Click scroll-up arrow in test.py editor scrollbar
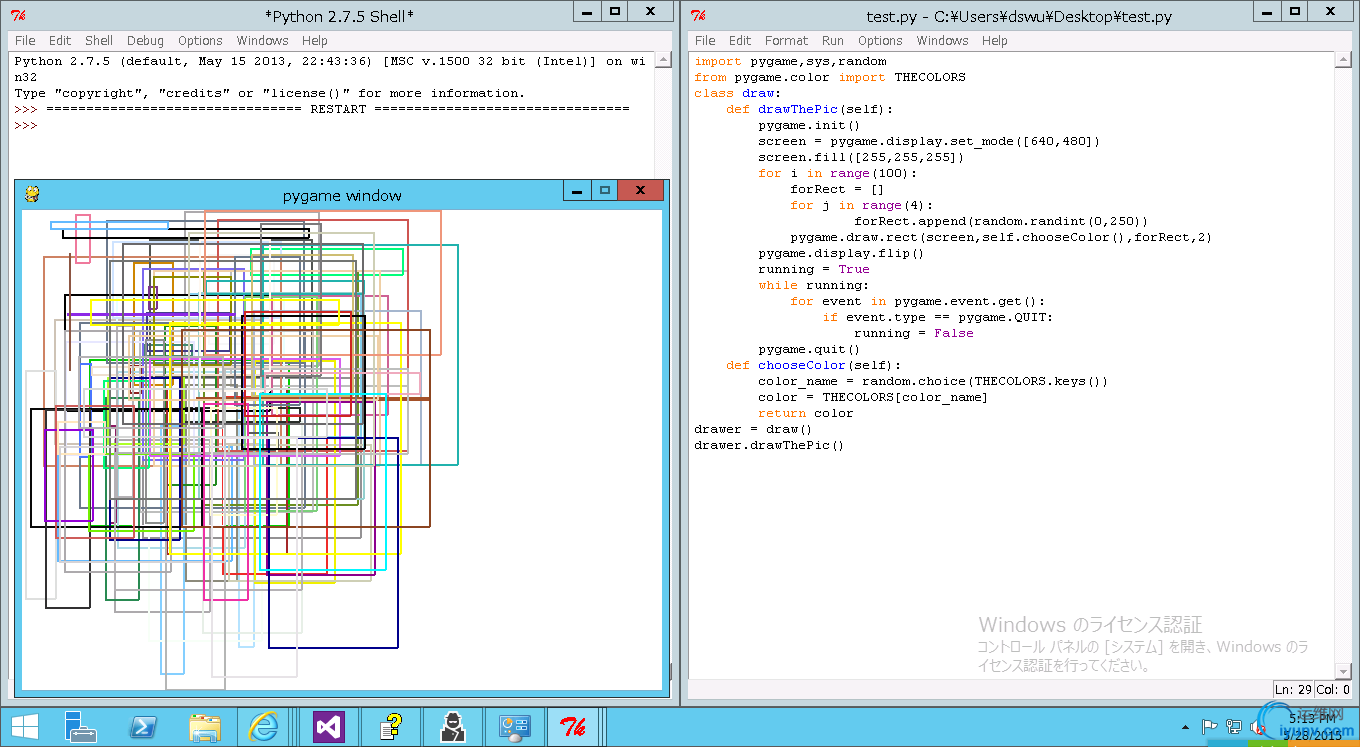1360x747 pixels. point(1343,61)
